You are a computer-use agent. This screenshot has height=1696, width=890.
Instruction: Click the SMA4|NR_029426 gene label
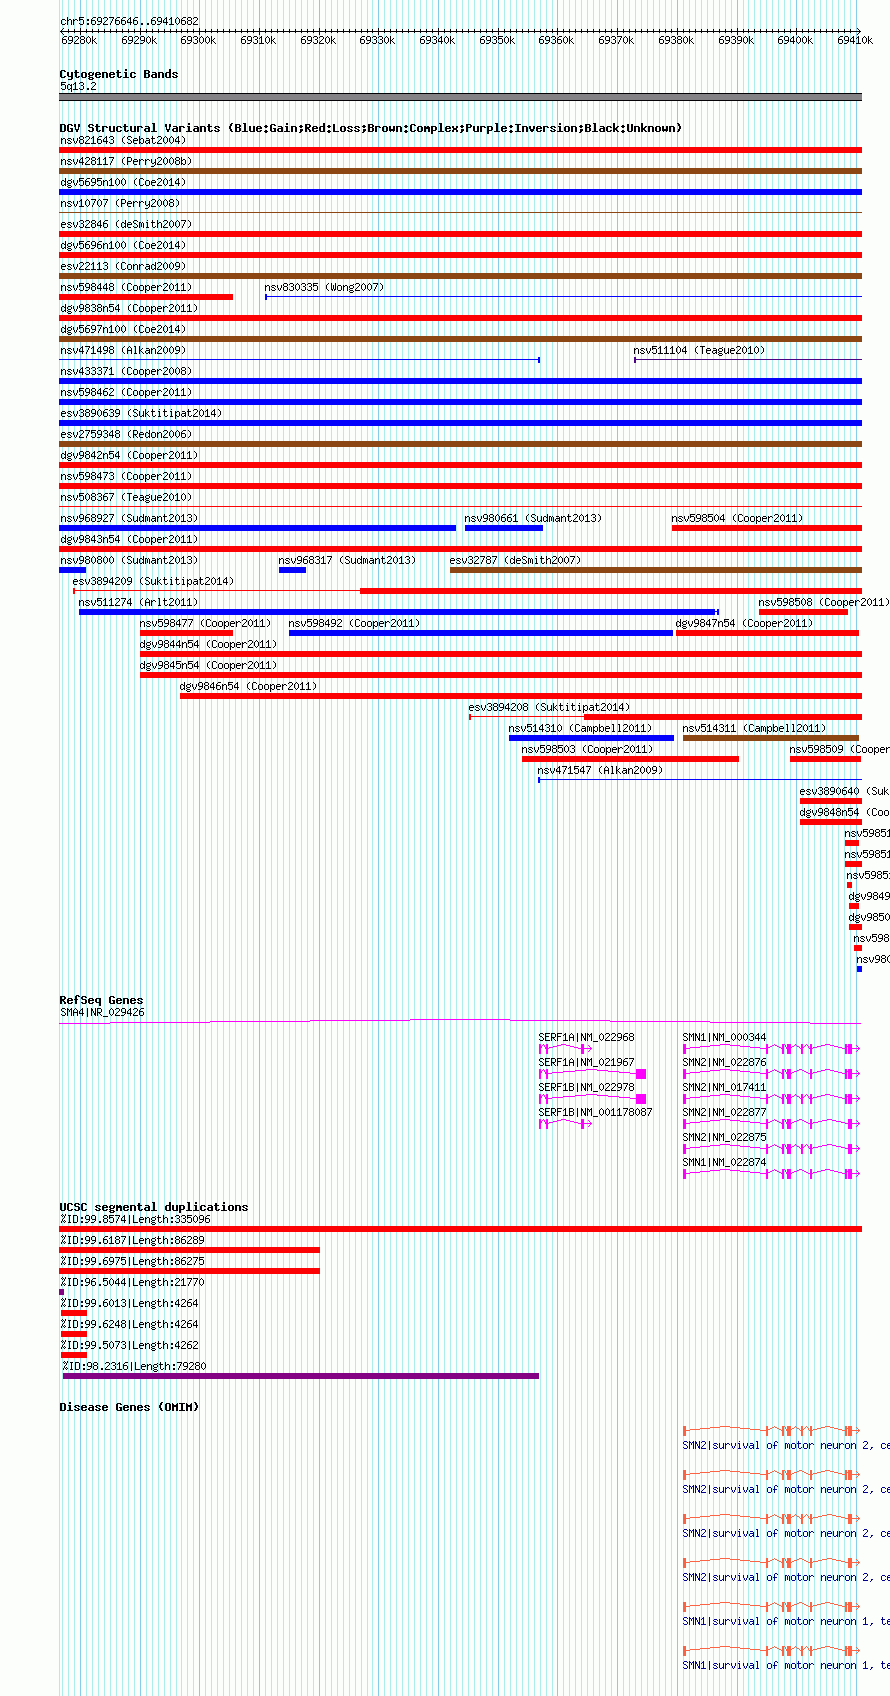(x=102, y=1012)
